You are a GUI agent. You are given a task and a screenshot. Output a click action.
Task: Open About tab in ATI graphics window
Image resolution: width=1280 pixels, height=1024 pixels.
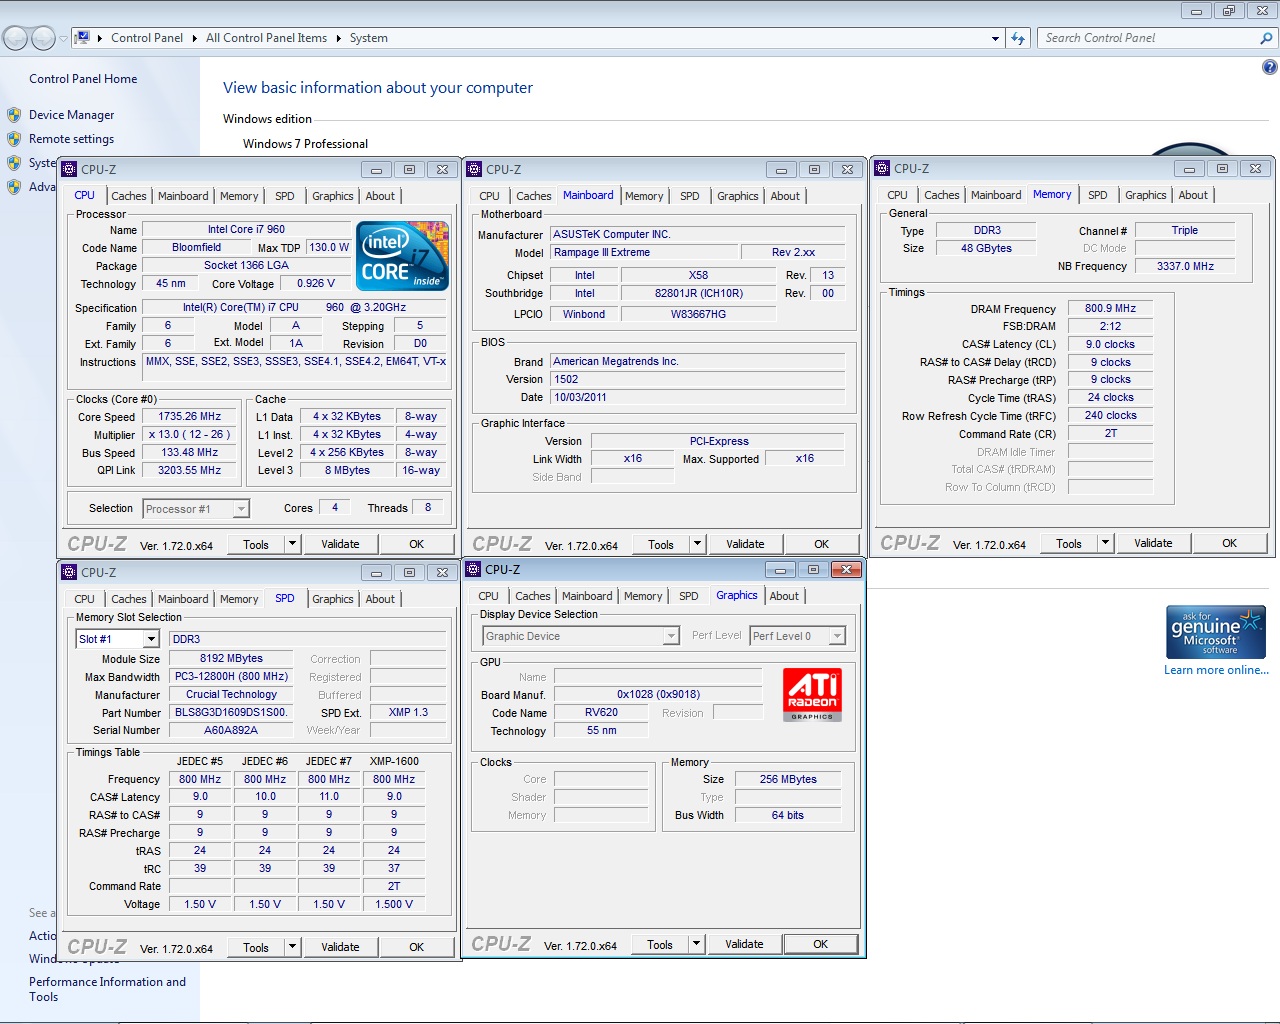point(784,596)
